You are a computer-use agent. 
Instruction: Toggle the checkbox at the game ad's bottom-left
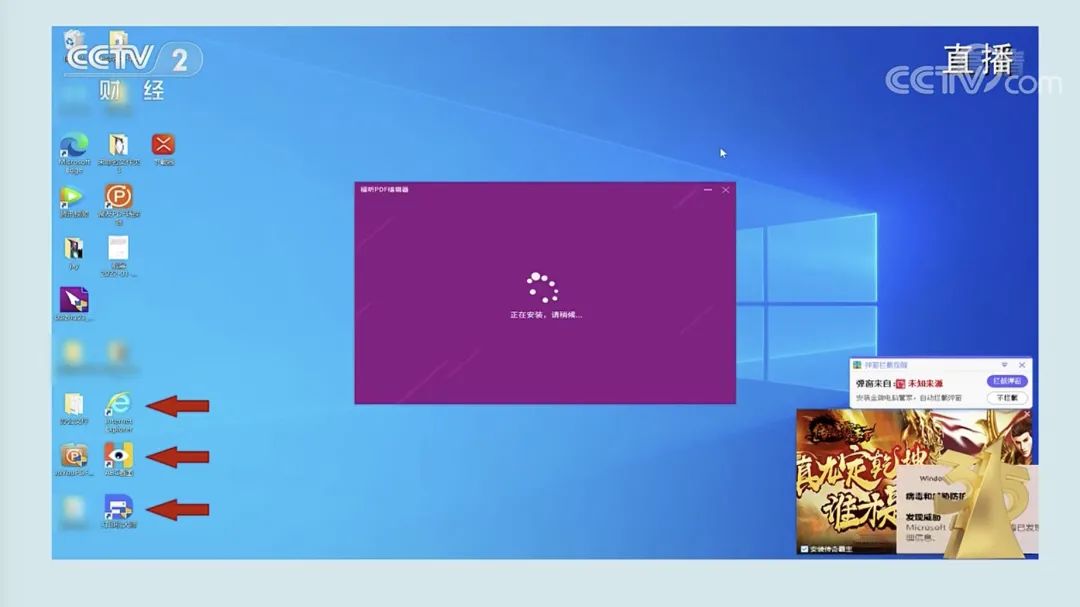click(803, 548)
